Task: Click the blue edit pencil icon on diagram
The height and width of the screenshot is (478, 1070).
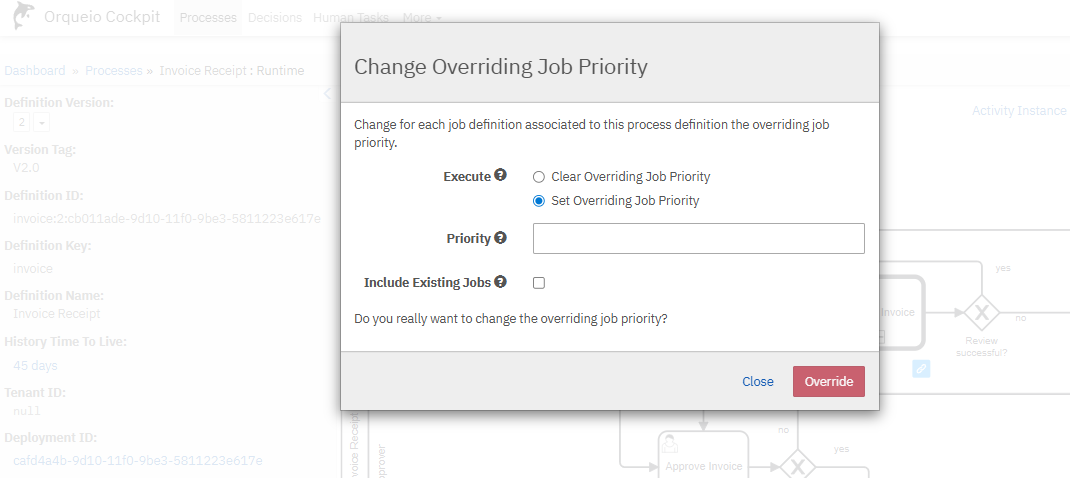Action: 921,368
